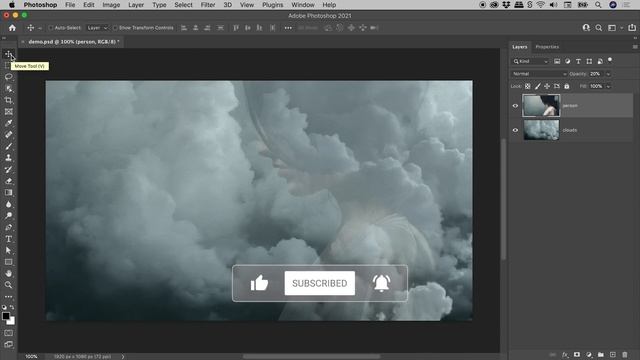
Task: Expand the status bar info arrow
Action: 123,356
